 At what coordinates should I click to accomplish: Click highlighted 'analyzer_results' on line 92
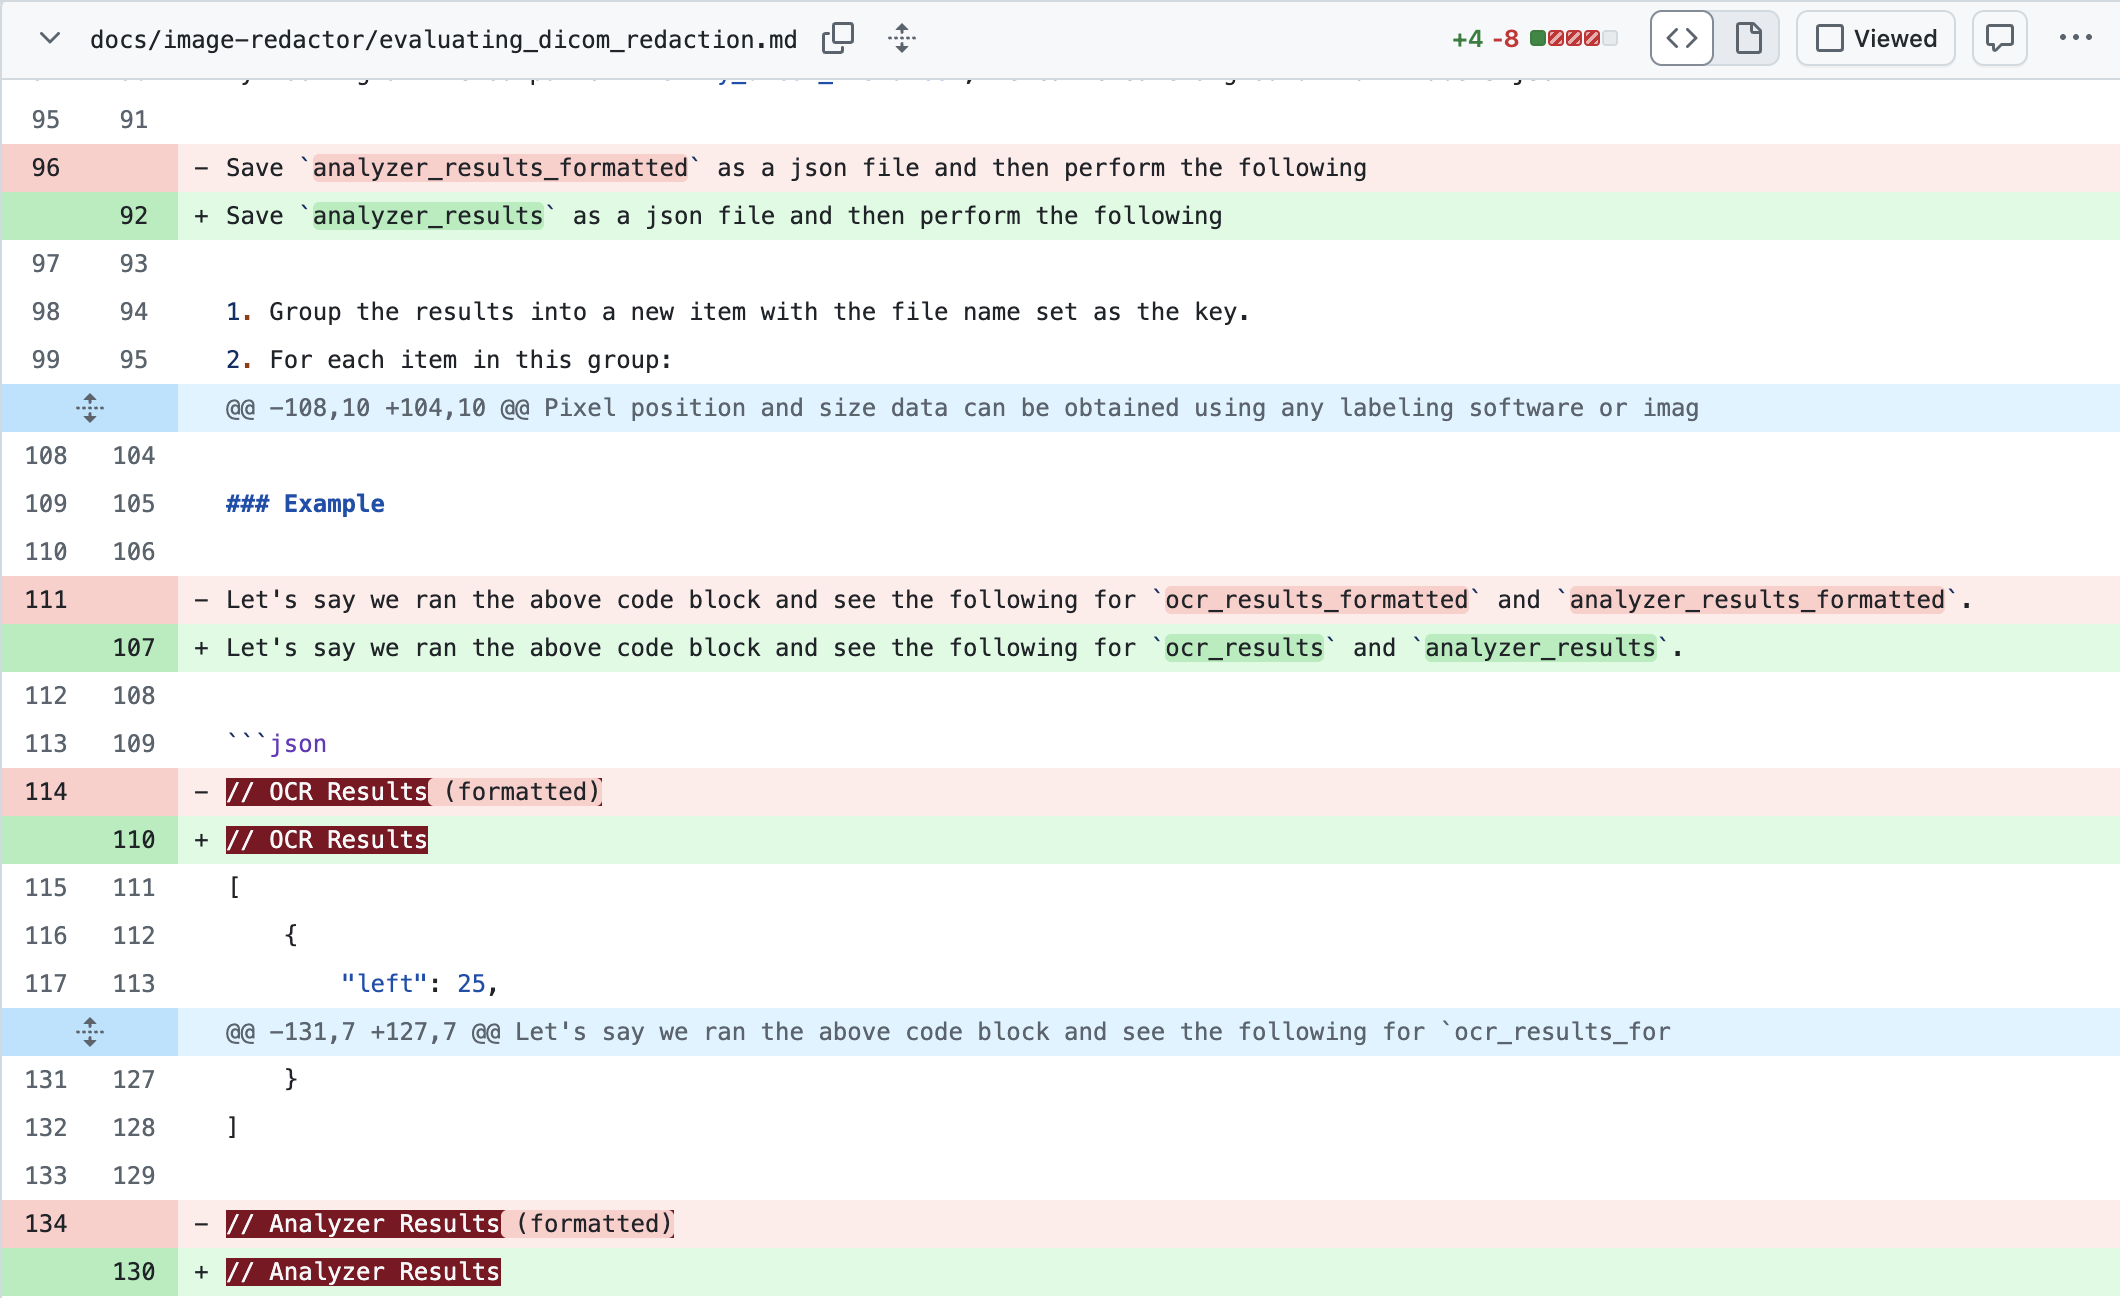click(428, 216)
